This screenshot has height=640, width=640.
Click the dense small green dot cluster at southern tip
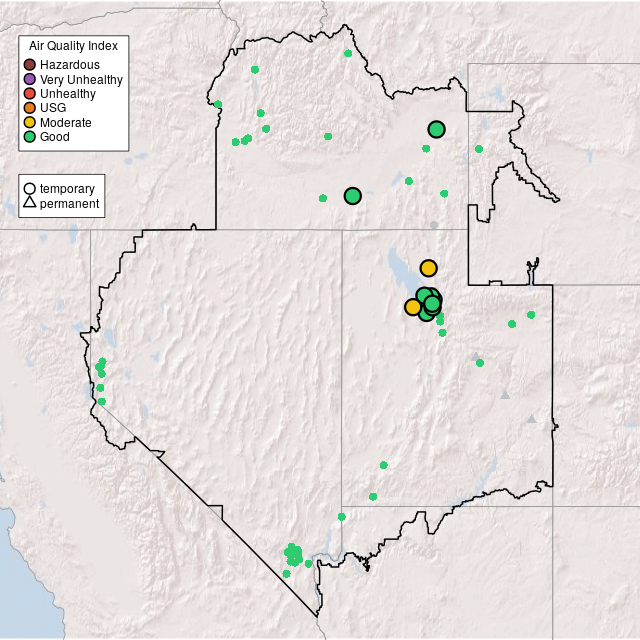click(293, 554)
